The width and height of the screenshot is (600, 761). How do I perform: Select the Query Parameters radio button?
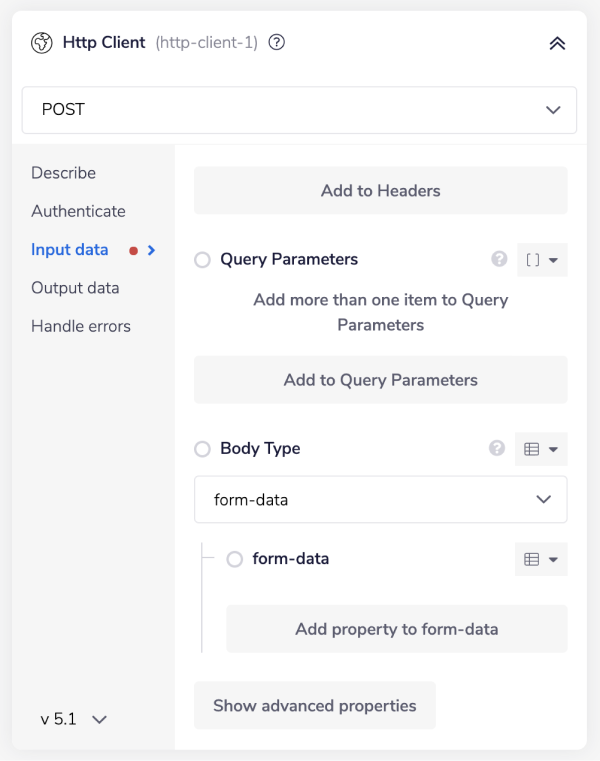[203, 260]
